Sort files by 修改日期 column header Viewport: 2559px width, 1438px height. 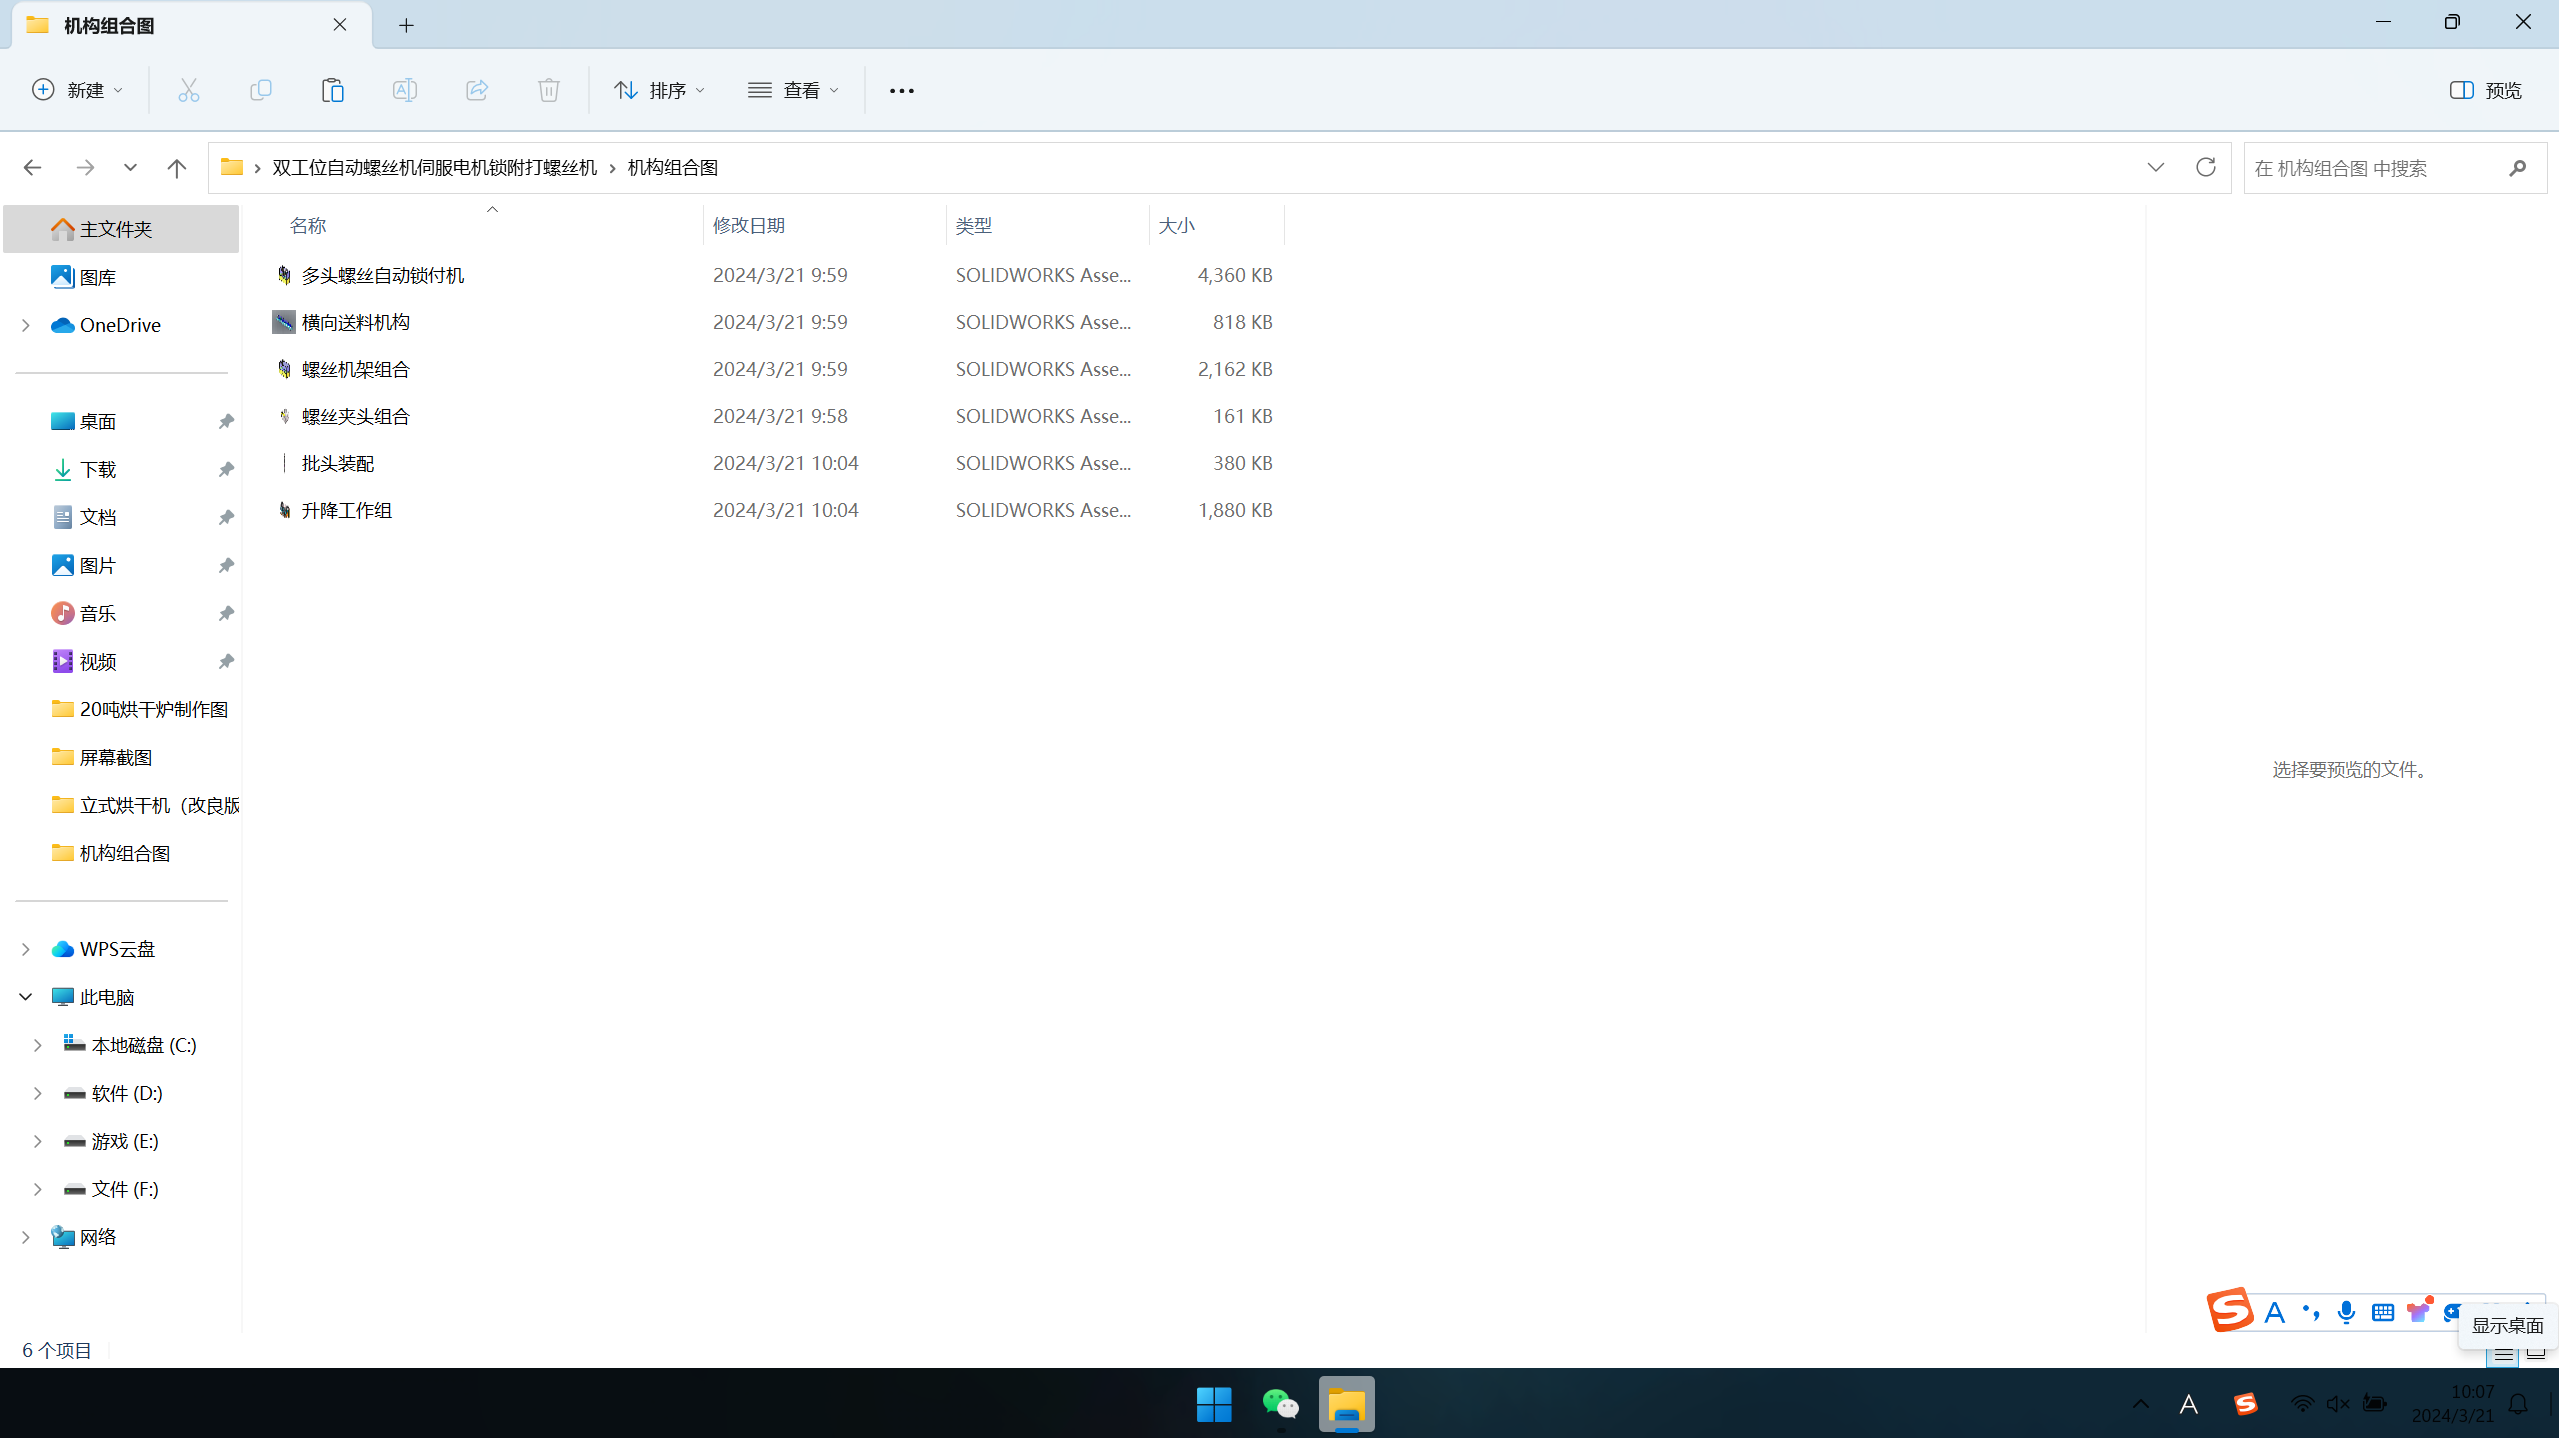(x=748, y=225)
